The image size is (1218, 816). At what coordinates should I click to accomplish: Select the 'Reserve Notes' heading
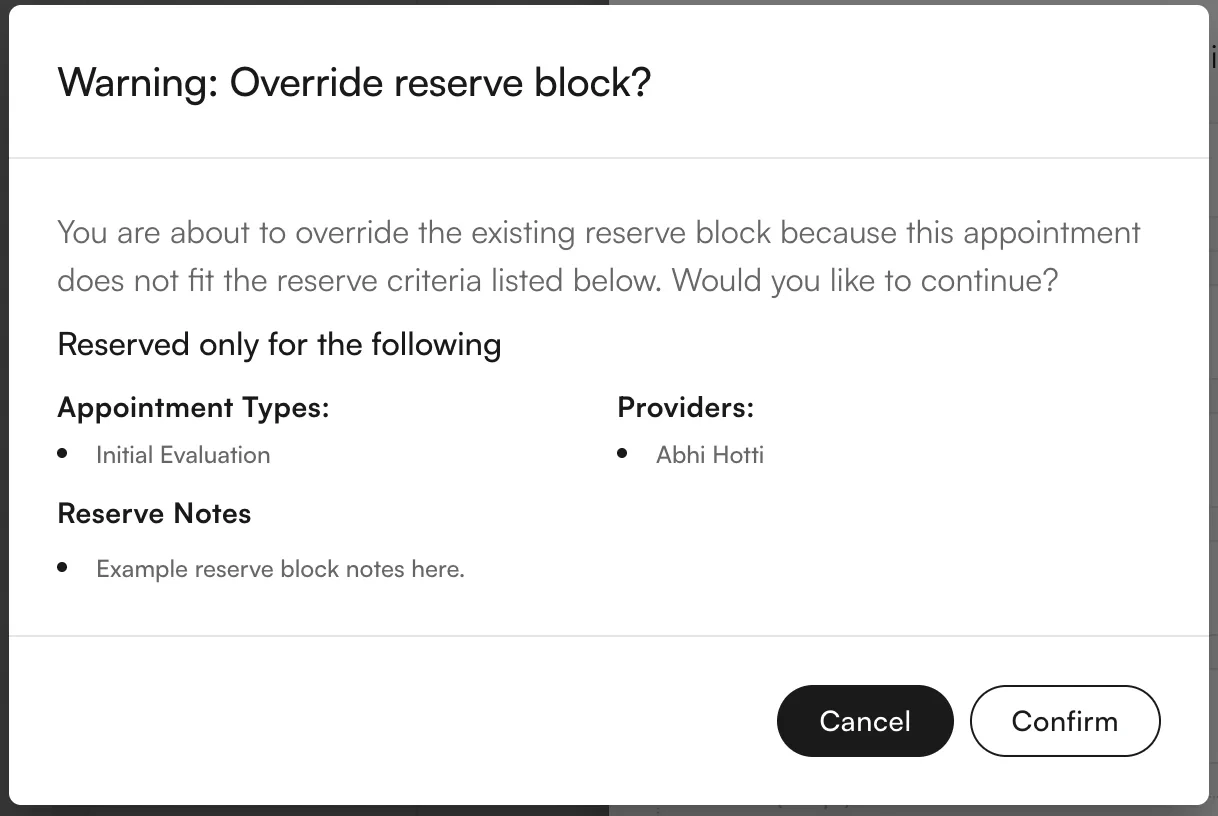[x=154, y=513]
